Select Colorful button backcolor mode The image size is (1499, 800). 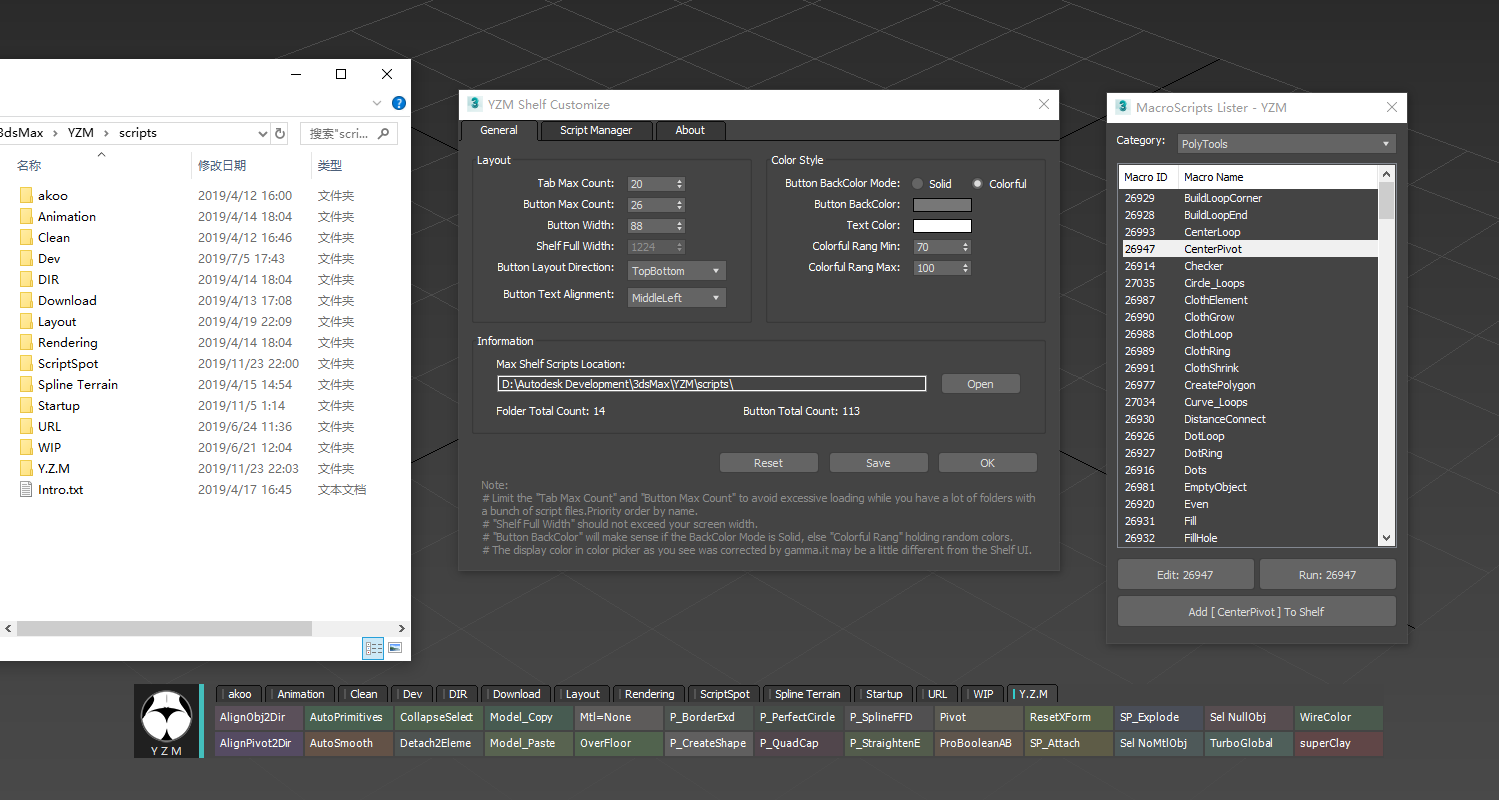[978, 184]
